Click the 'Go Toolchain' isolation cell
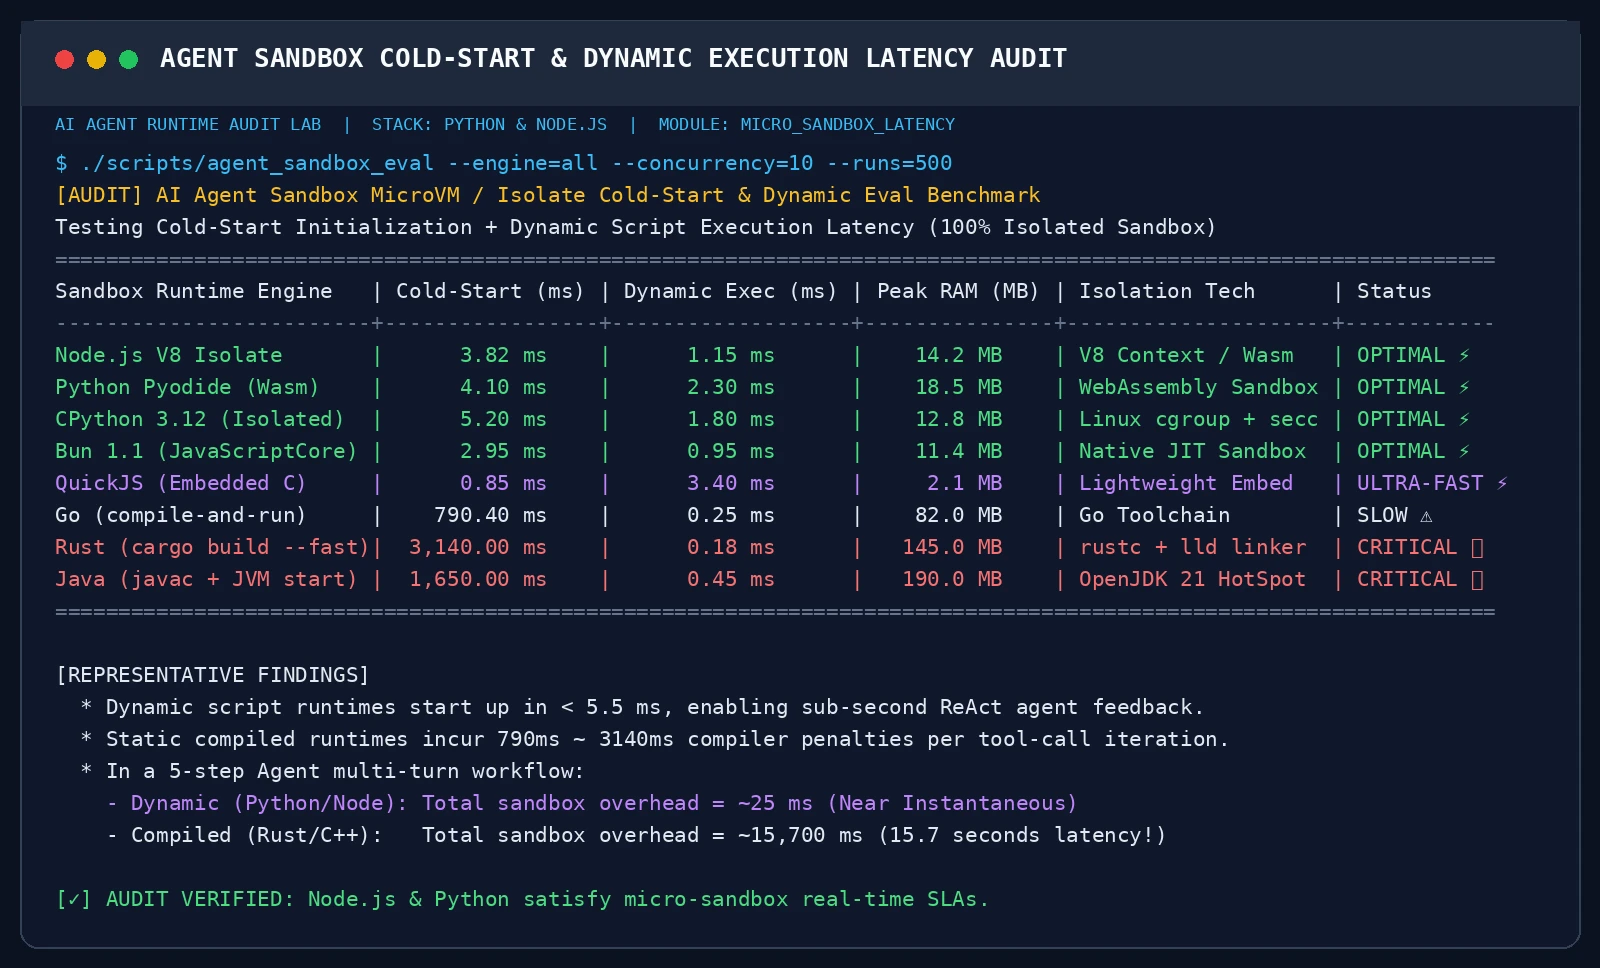Viewport: 1600px width, 968px height. pyautogui.click(x=1154, y=515)
